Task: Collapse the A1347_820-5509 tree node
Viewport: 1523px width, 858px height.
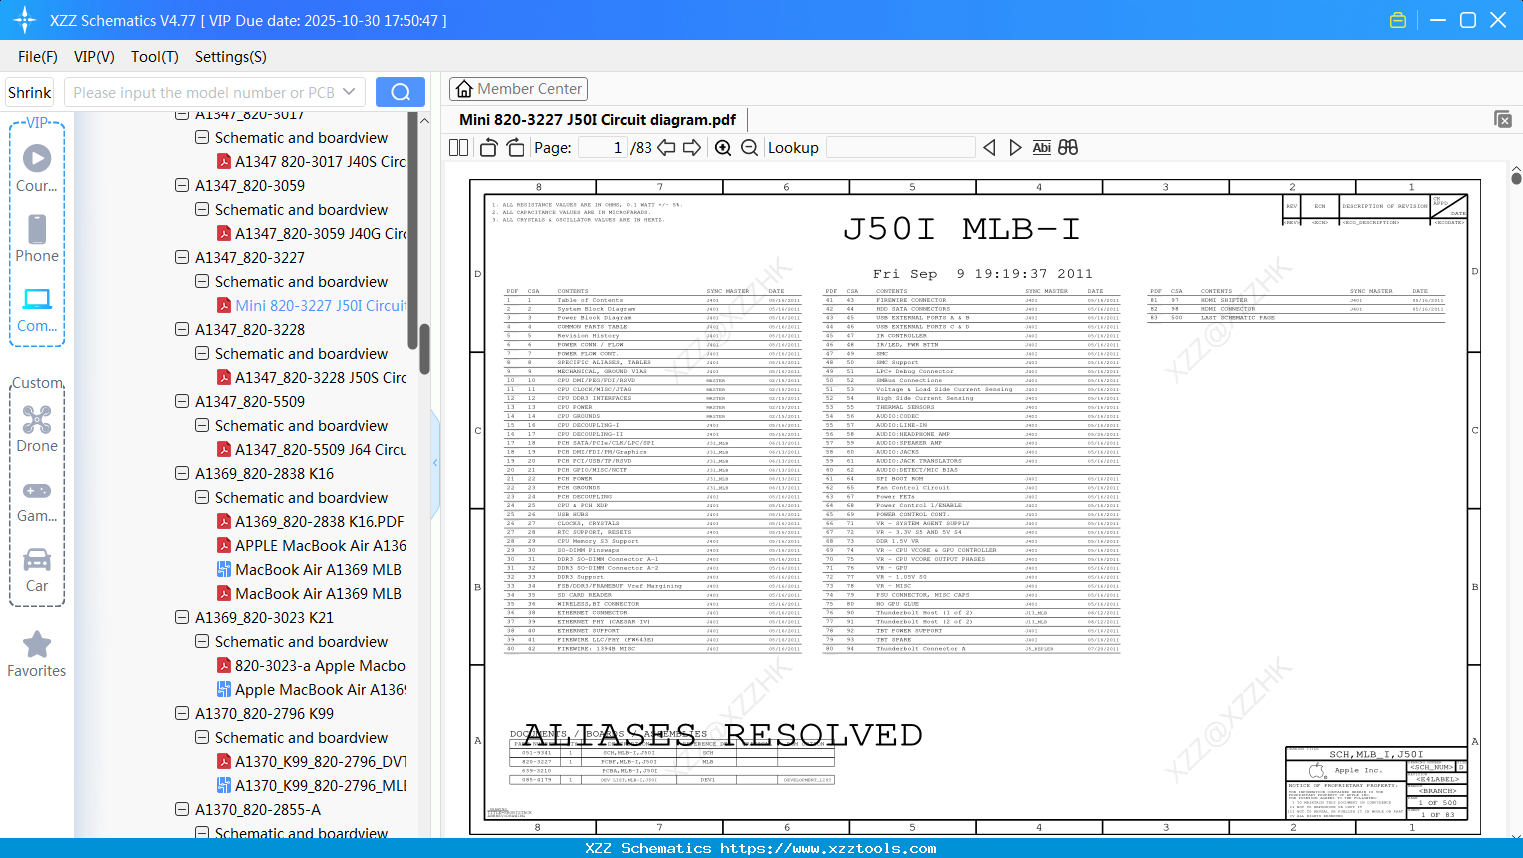Action: (182, 402)
